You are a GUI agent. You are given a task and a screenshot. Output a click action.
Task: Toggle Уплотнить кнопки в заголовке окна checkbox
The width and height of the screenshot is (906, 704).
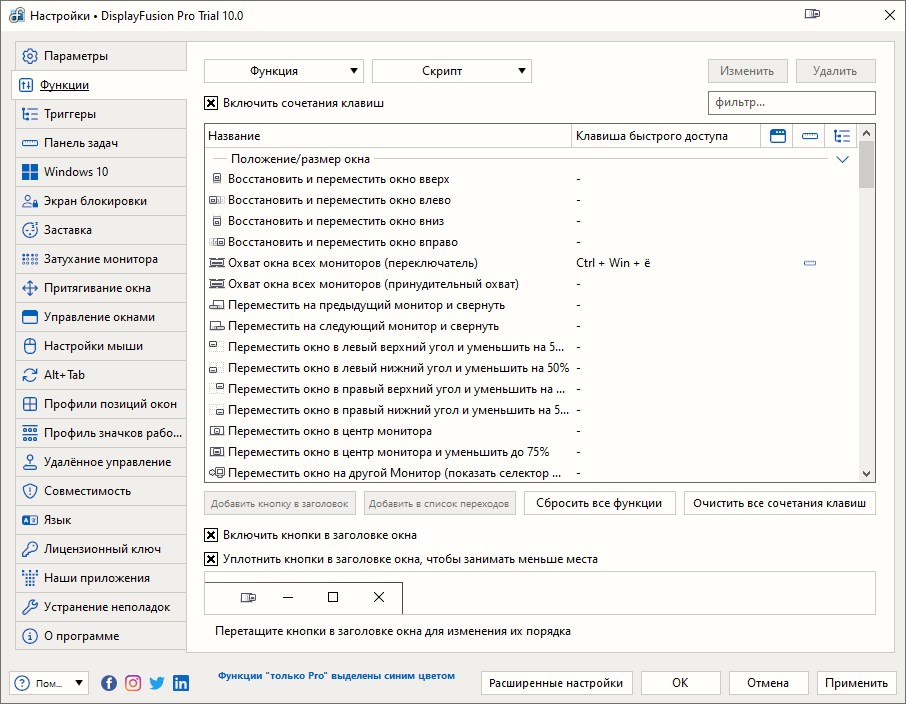(211, 559)
